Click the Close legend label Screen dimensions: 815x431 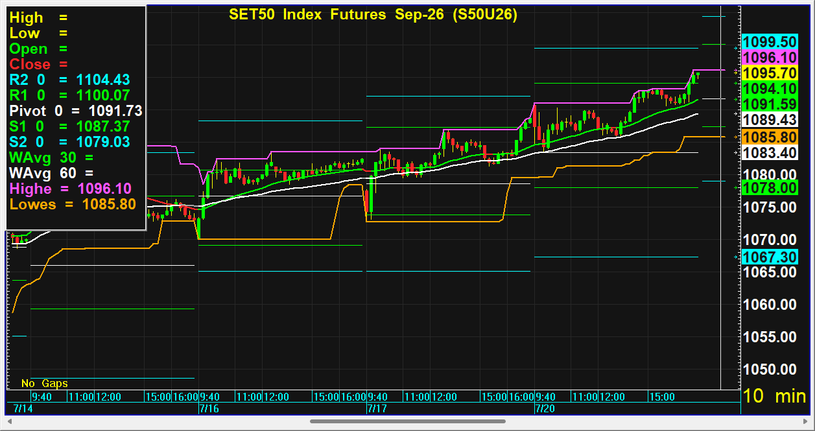30,64
